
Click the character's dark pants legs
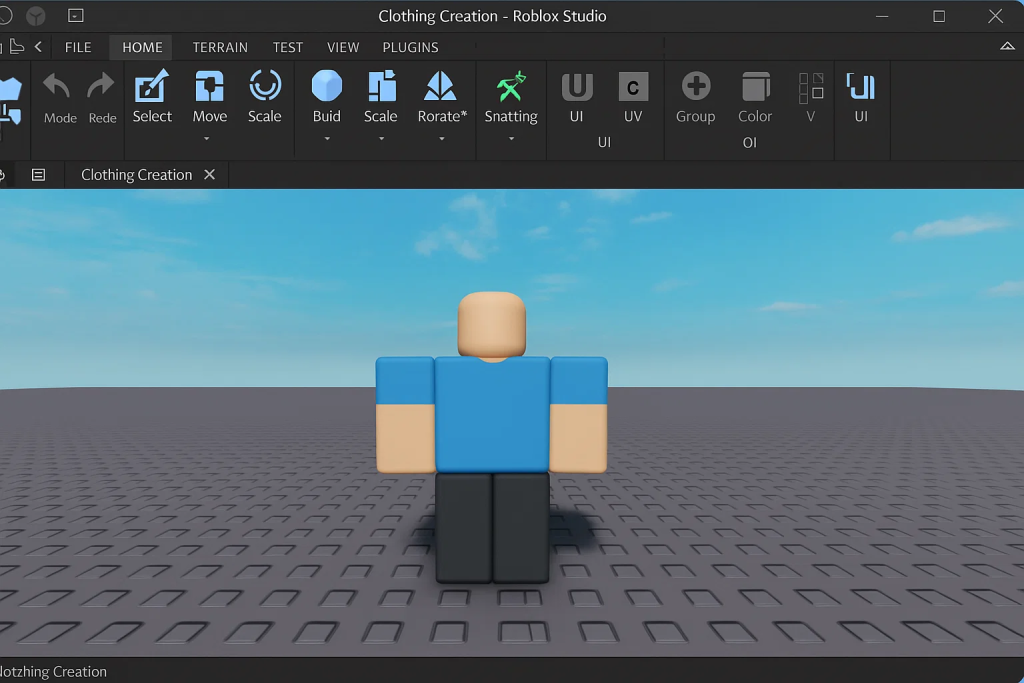point(492,528)
